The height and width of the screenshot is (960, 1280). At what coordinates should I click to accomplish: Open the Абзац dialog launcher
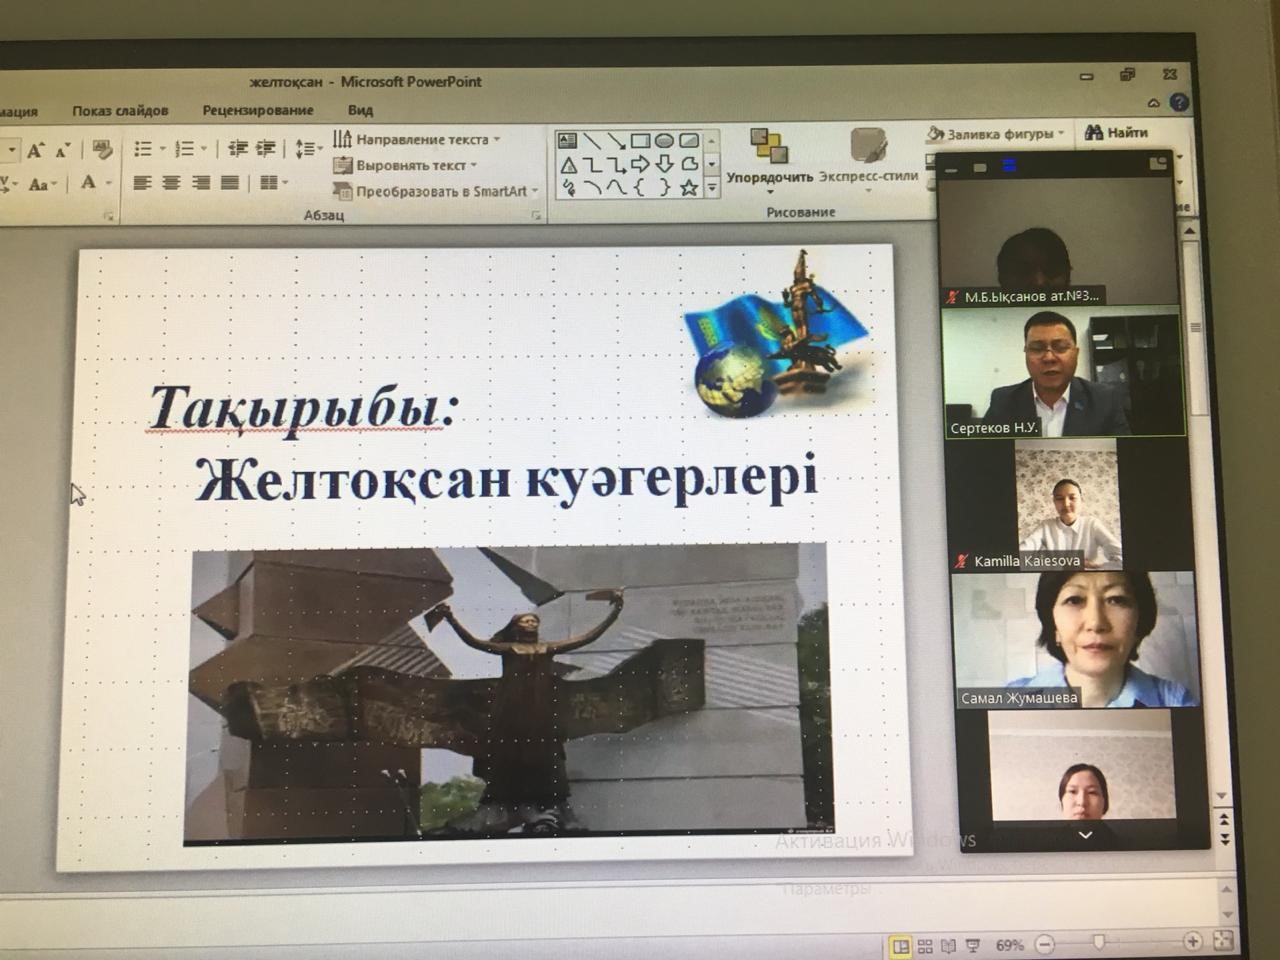536,215
